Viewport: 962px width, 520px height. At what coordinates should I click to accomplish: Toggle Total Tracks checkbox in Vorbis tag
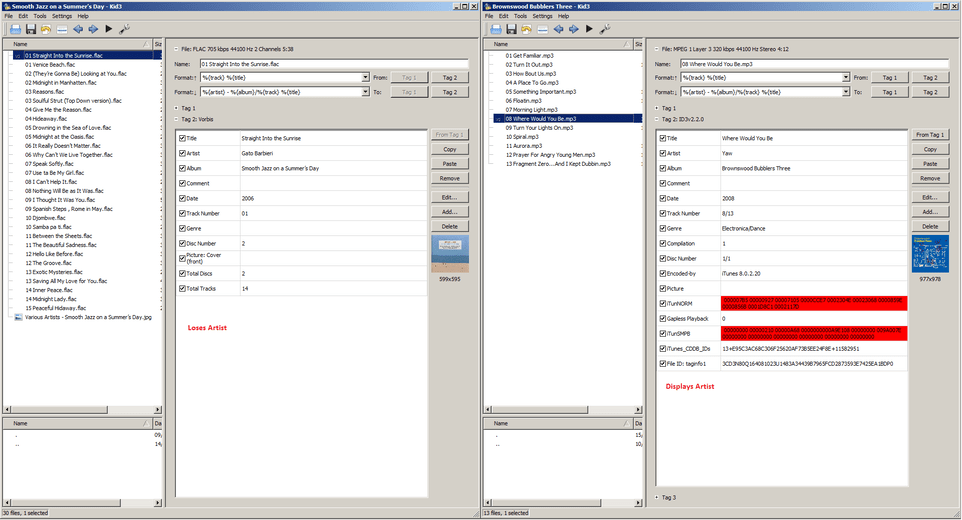click(x=182, y=288)
